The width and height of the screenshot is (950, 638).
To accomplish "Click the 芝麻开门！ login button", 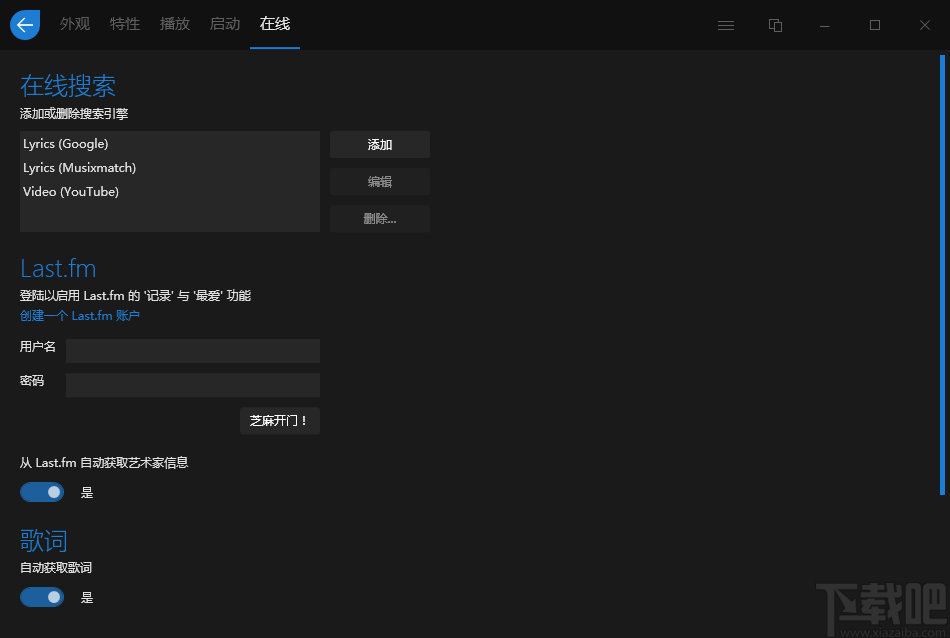I will tap(280, 420).
